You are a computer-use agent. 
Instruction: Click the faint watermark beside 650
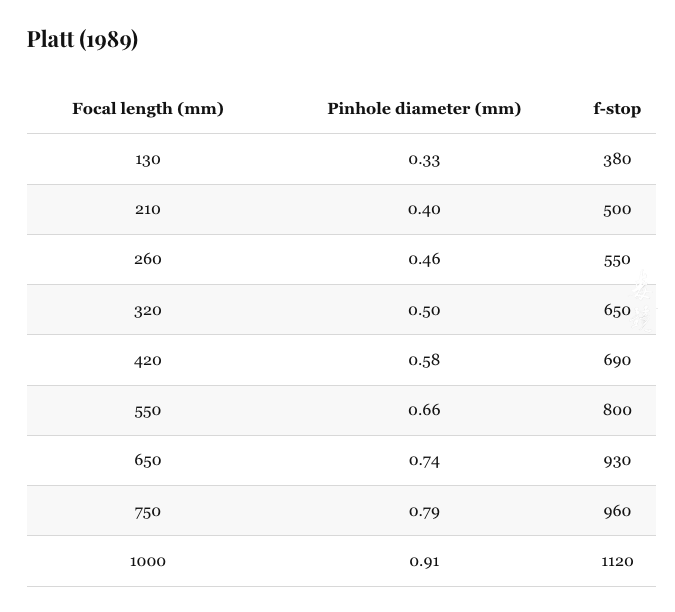(x=644, y=301)
